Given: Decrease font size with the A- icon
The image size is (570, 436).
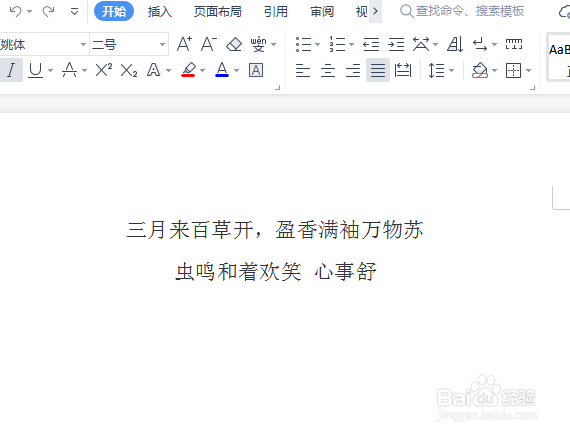Looking at the screenshot, I should tap(209, 44).
